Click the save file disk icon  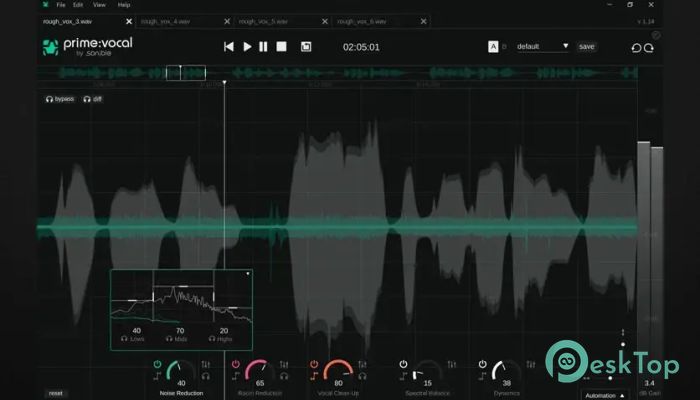click(306, 46)
